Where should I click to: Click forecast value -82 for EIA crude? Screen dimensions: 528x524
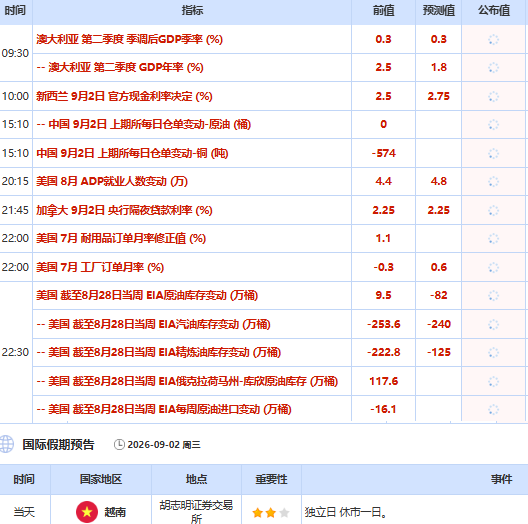coord(439,296)
